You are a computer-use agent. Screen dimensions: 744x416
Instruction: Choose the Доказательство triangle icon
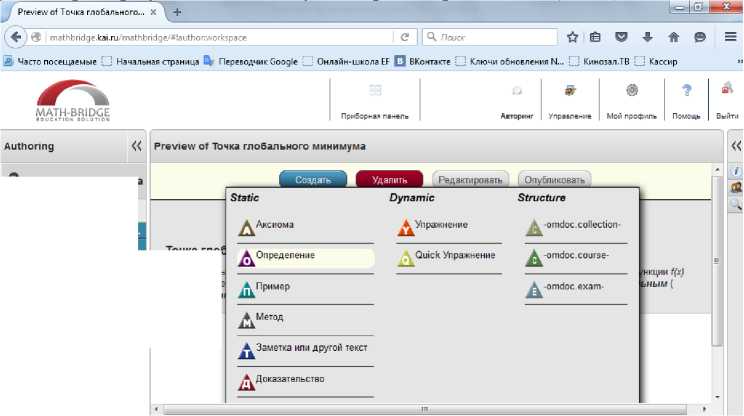click(x=246, y=382)
